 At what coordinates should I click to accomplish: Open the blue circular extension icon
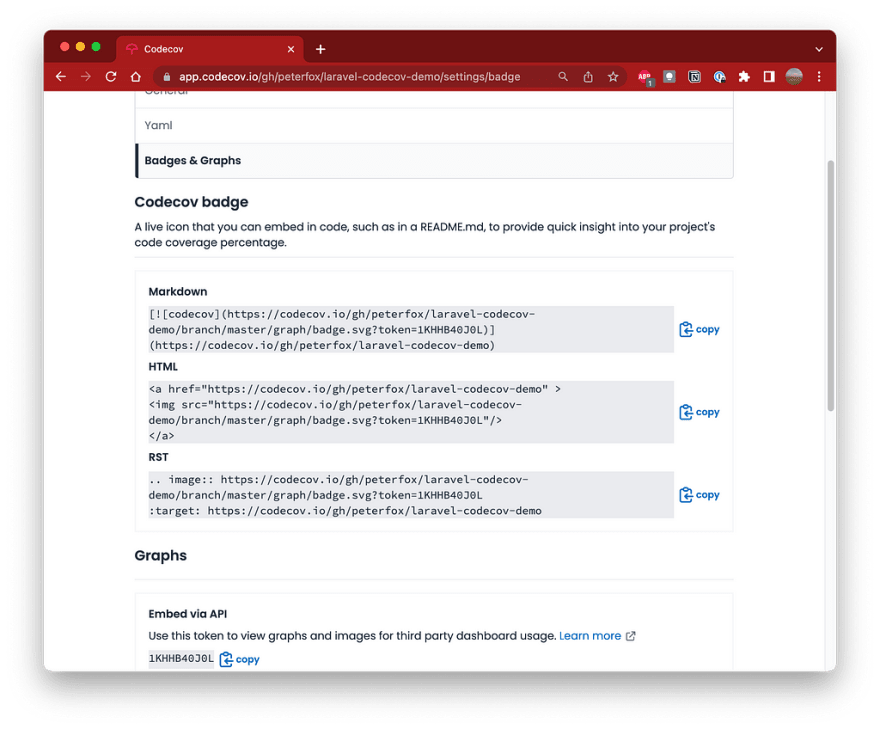tap(719, 77)
